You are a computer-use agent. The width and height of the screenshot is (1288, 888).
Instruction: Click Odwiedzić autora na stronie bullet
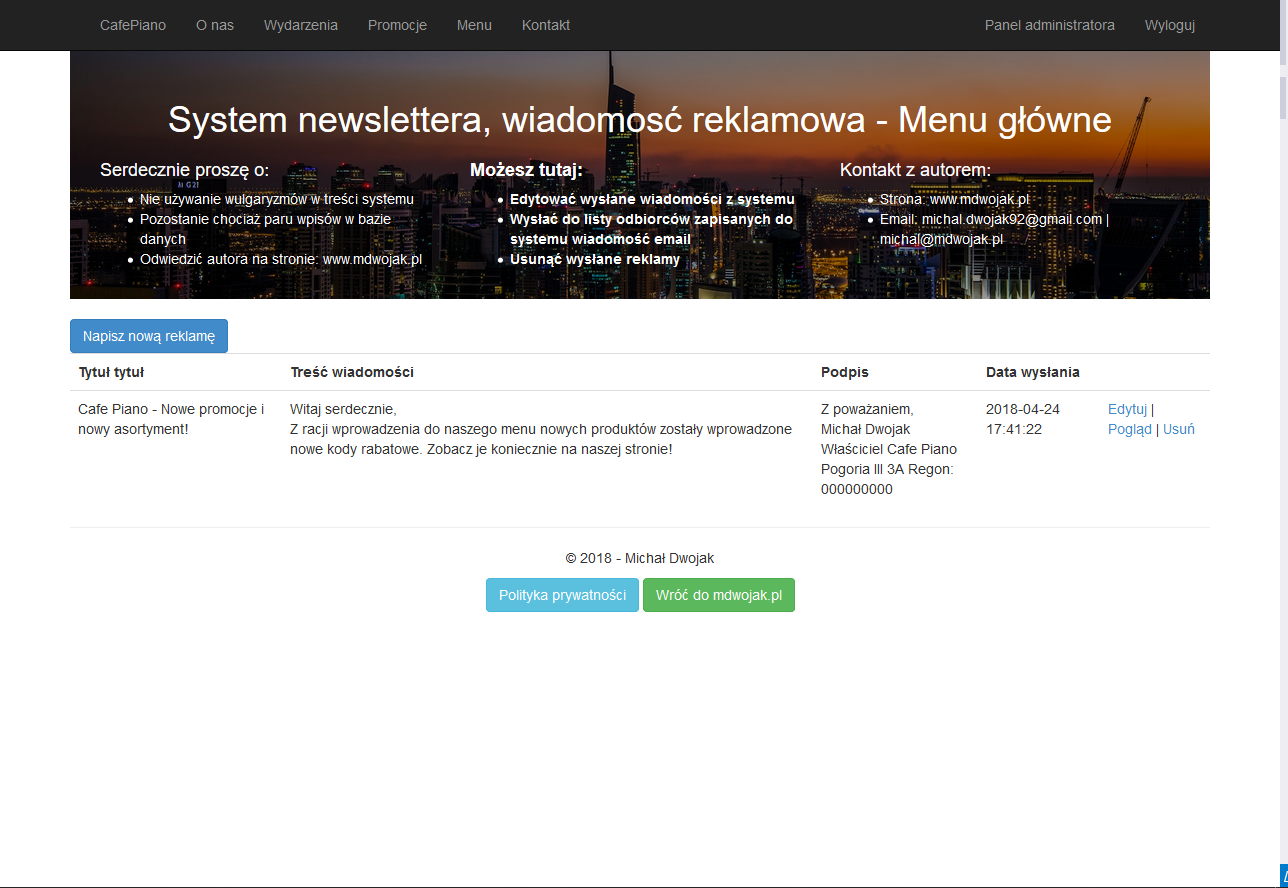tap(281, 259)
